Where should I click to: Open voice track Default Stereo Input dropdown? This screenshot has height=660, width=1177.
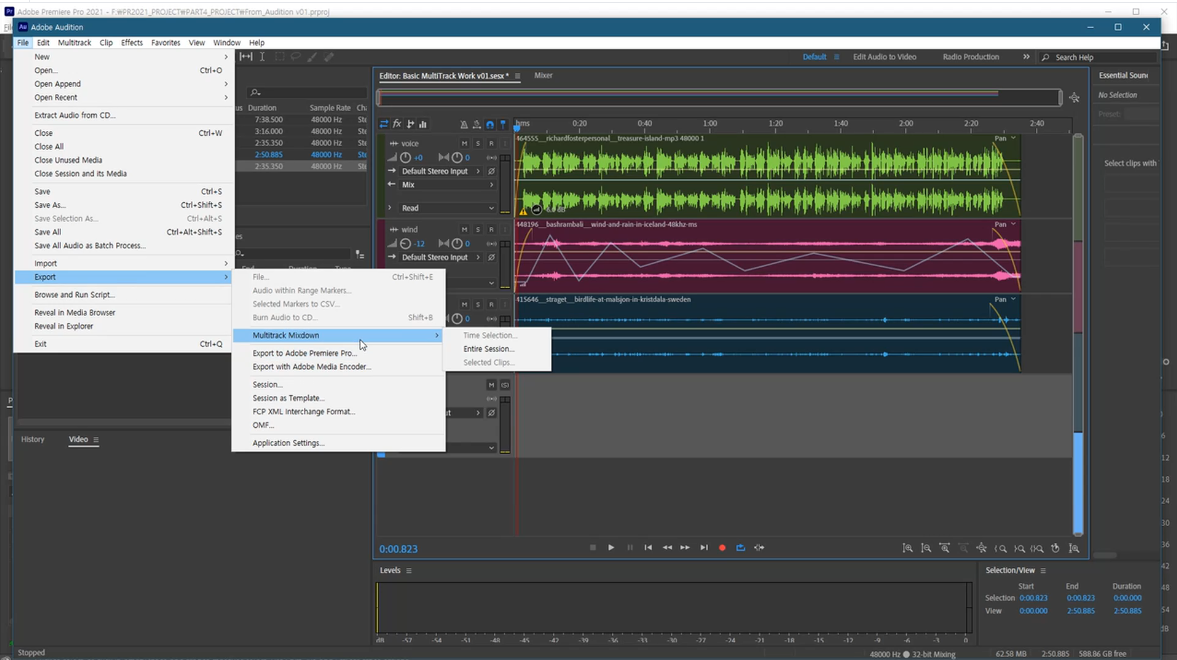(441, 171)
